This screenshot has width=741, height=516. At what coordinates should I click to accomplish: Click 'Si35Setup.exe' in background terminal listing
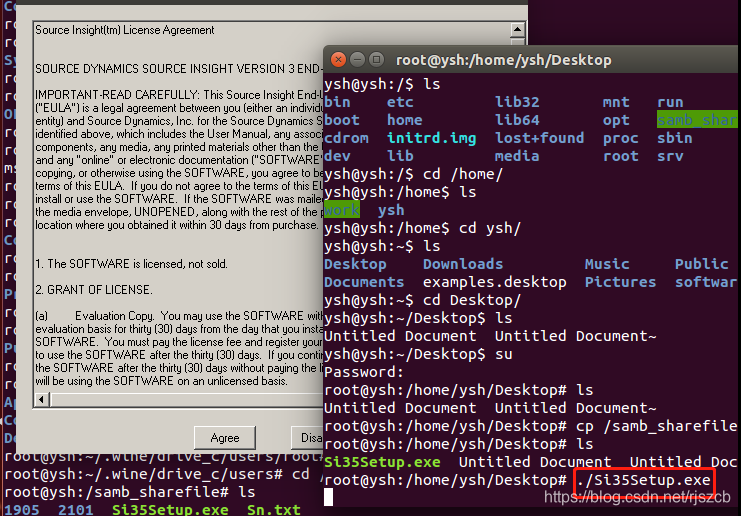(170, 510)
